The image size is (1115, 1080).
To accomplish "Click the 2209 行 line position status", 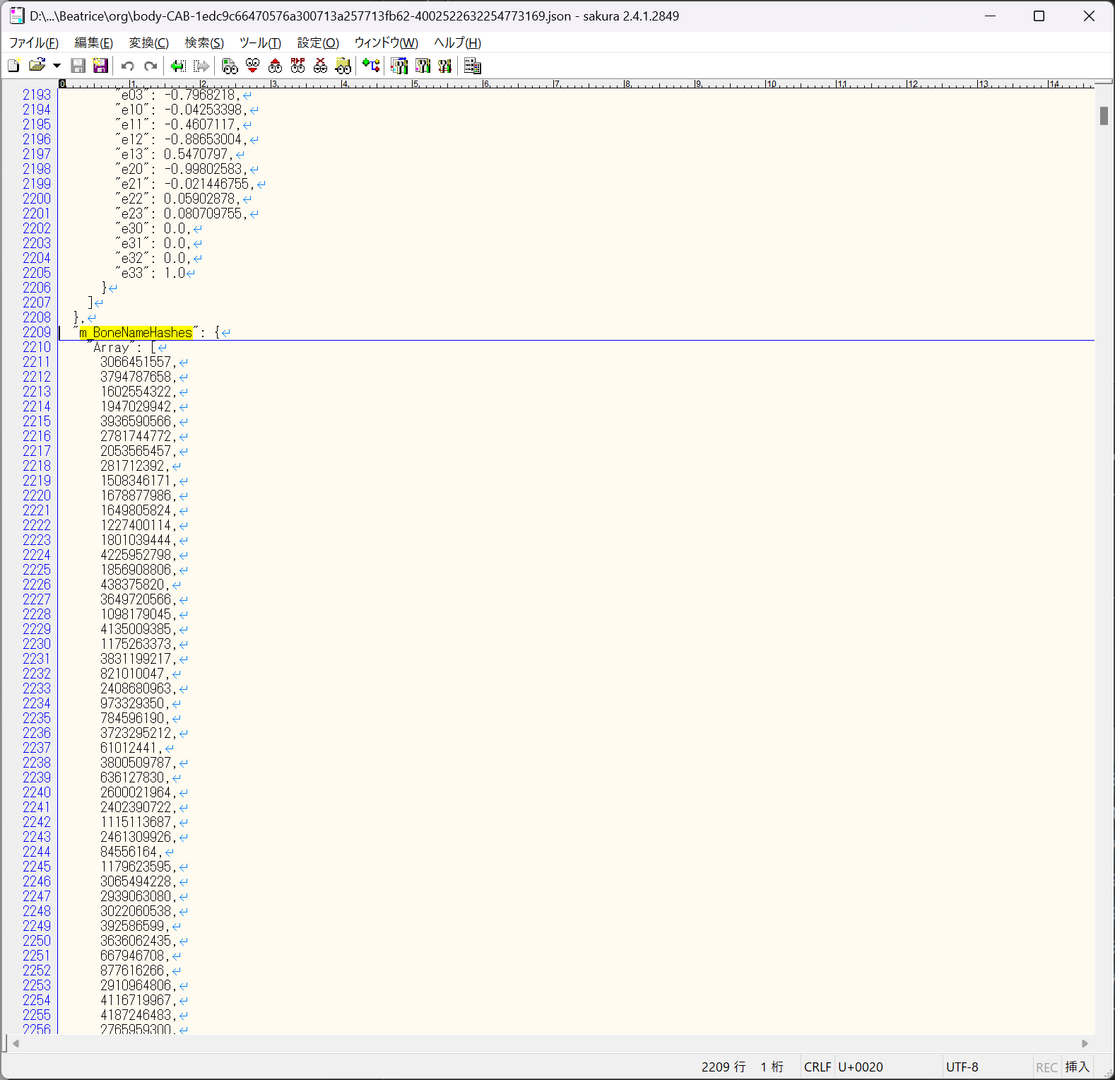I will tap(723, 1067).
